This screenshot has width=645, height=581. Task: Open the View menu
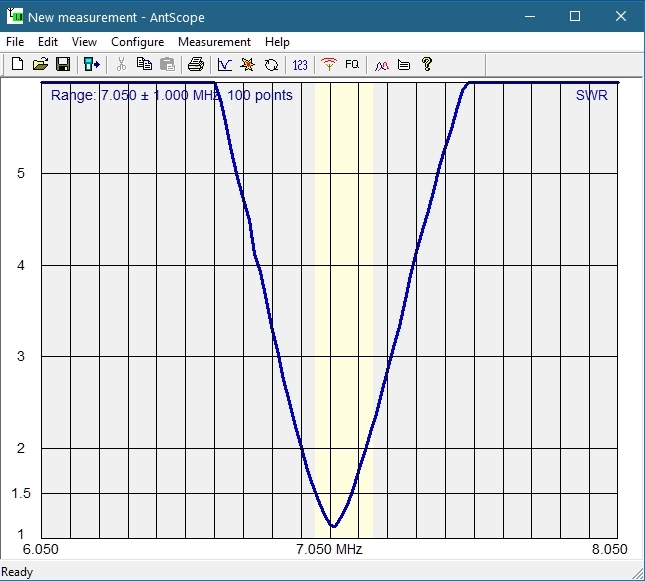point(84,42)
